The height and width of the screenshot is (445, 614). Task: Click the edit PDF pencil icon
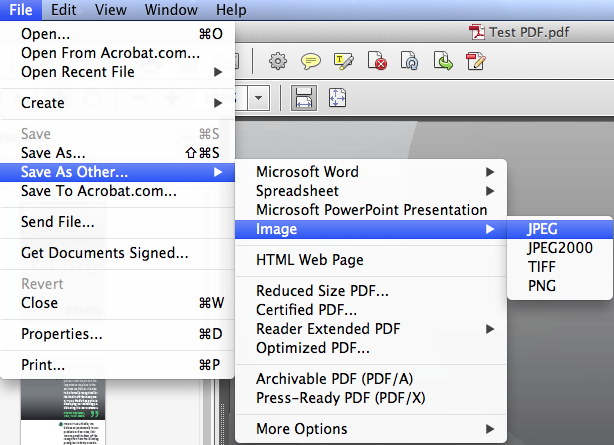pyautogui.click(x=476, y=62)
